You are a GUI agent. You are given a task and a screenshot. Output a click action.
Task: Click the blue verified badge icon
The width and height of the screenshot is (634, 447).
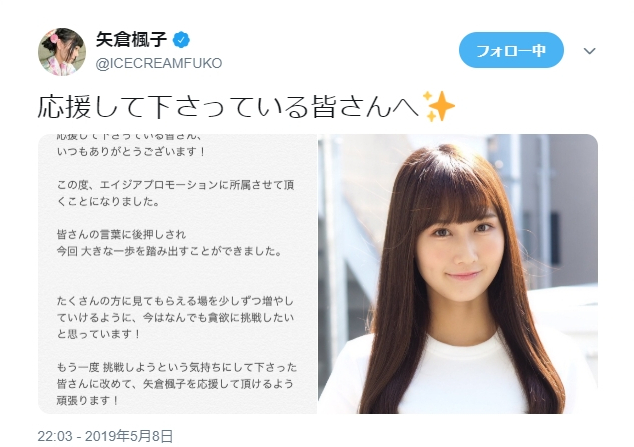pyautogui.click(x=181, y=40)
